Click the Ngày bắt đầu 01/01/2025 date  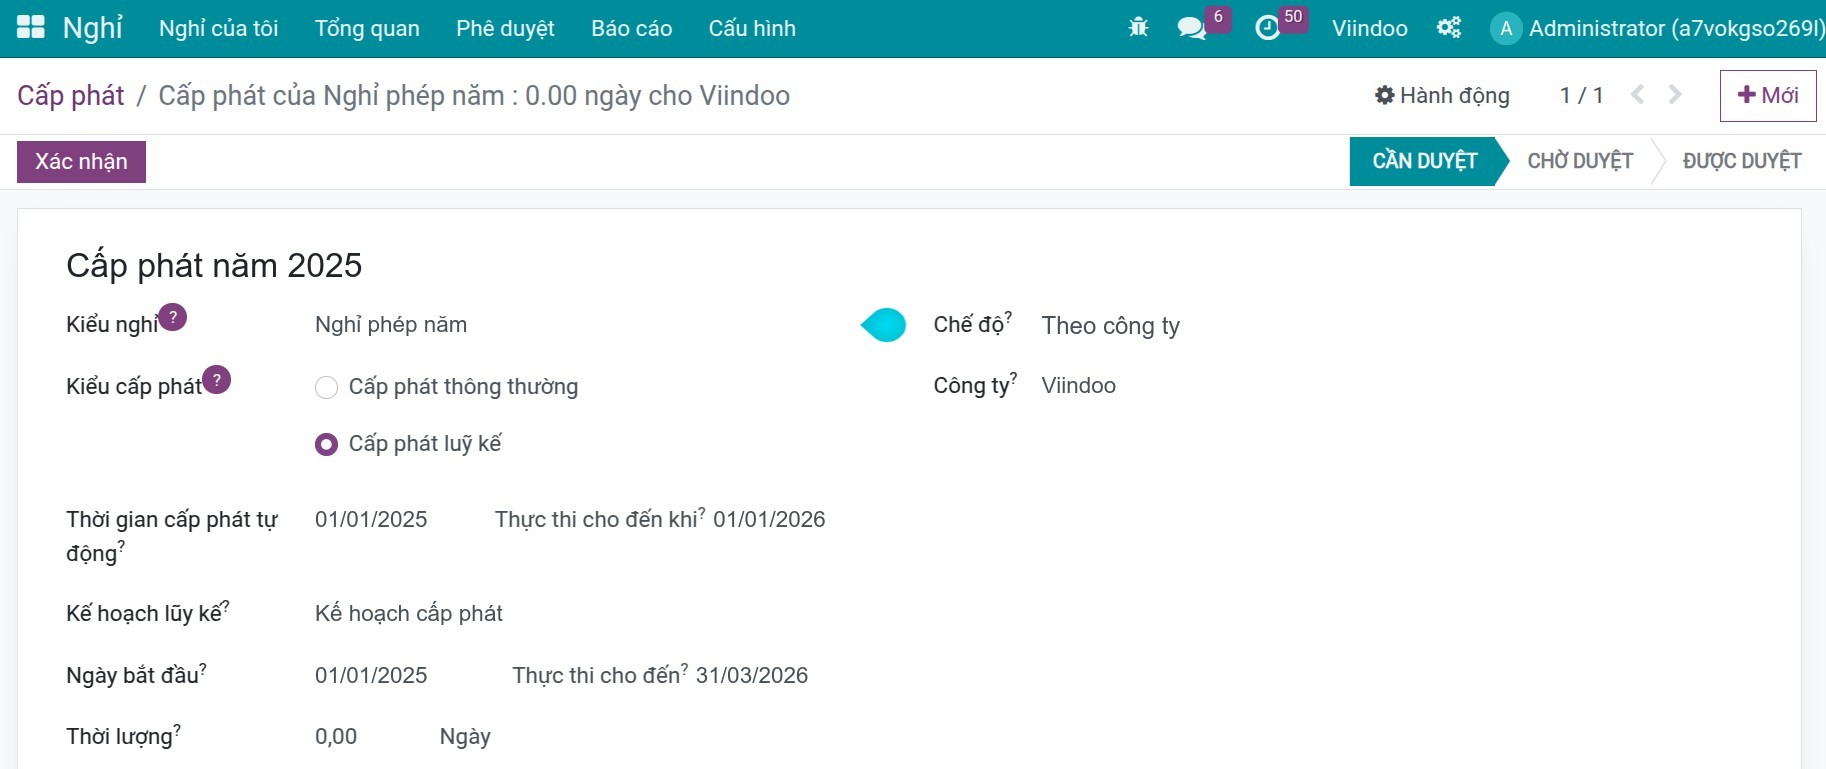(371, 675)
